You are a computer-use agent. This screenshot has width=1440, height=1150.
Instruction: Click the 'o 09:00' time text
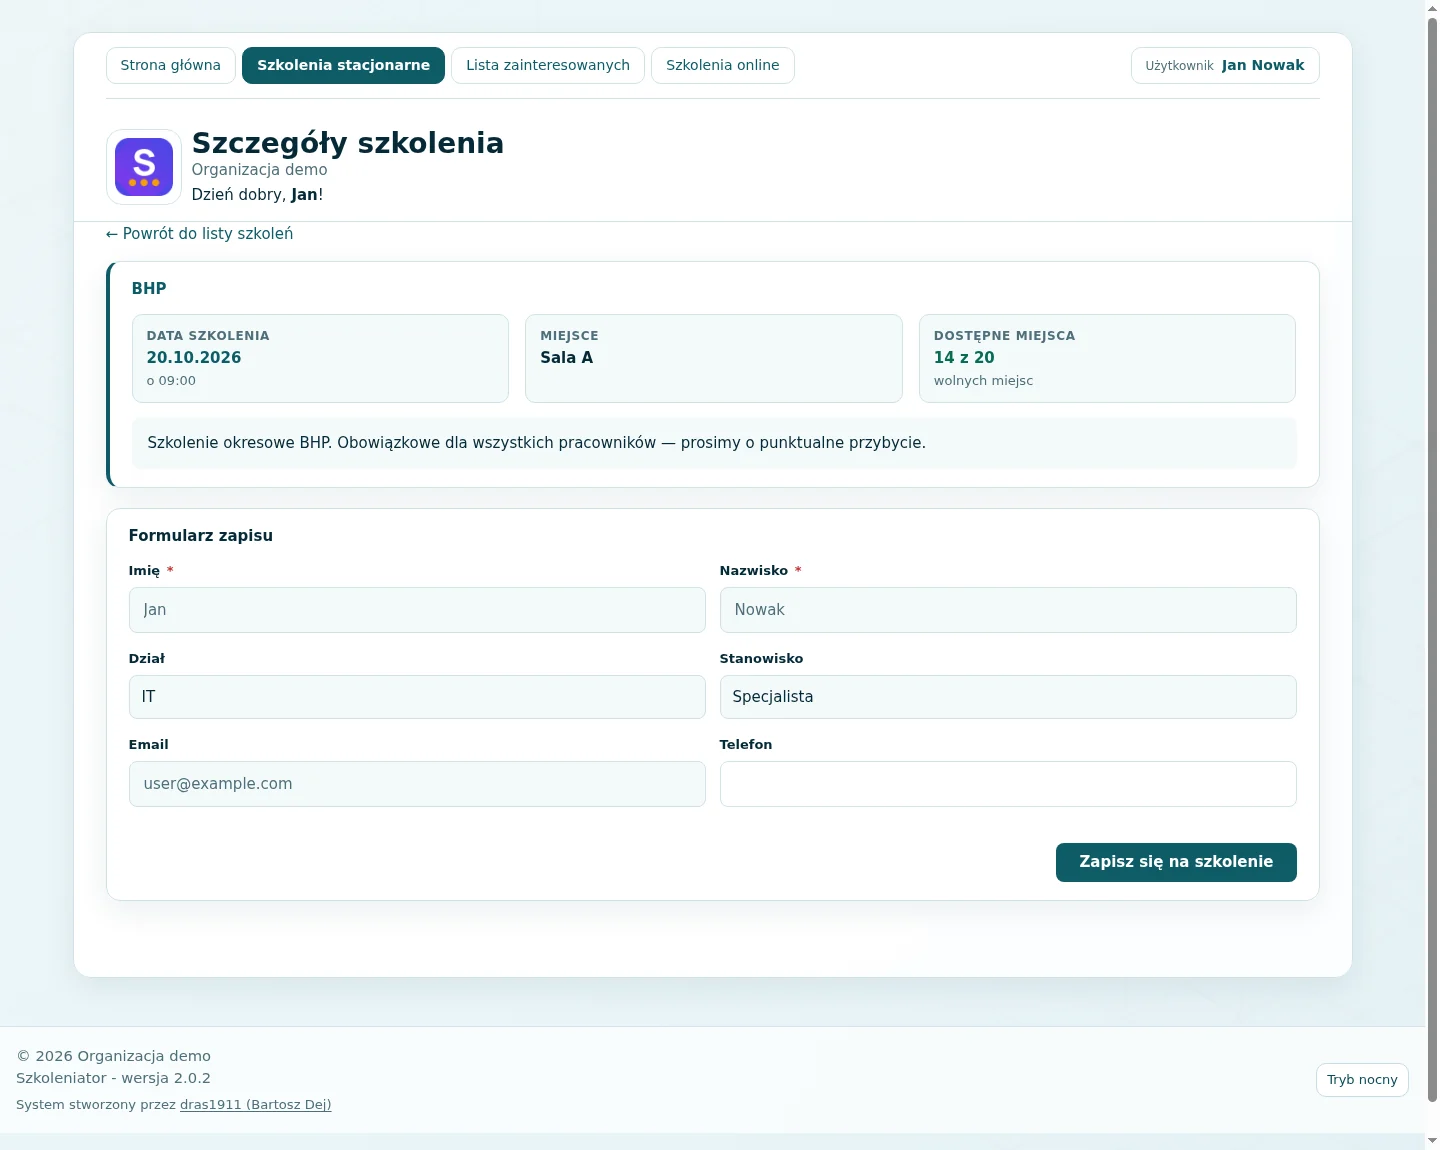171,381
